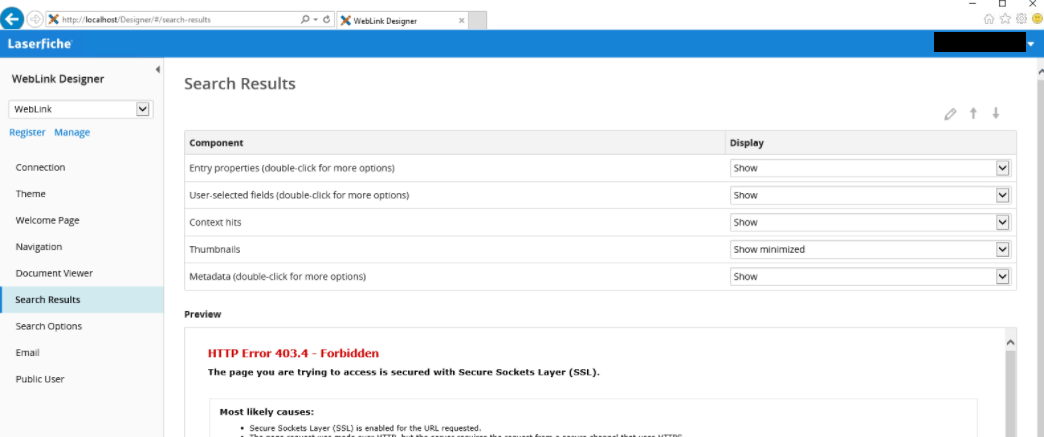Viewport: 1044px width, 437px height.
Task: Open the browser settings gear icon
Action: click(x=1021, y=19)
